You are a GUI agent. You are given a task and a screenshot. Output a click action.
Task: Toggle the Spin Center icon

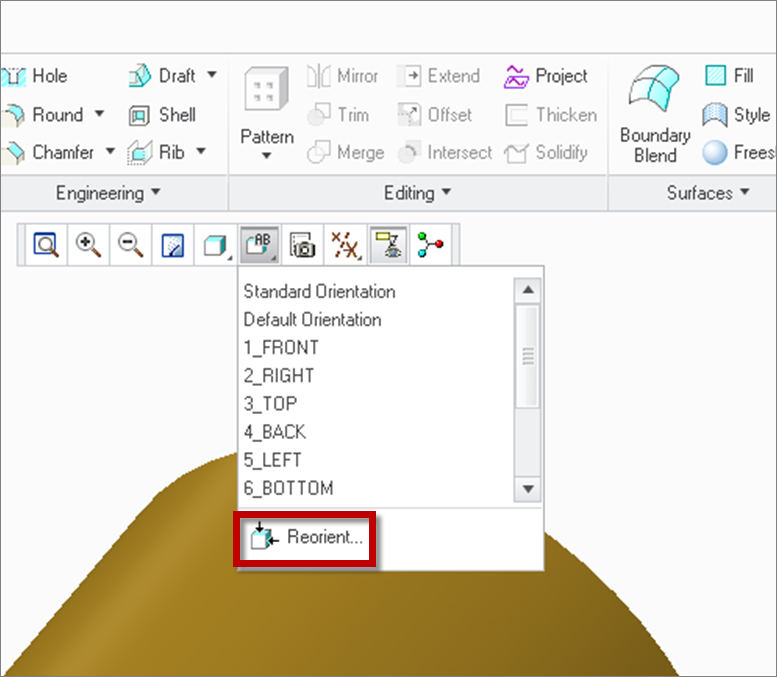(430, 245)
